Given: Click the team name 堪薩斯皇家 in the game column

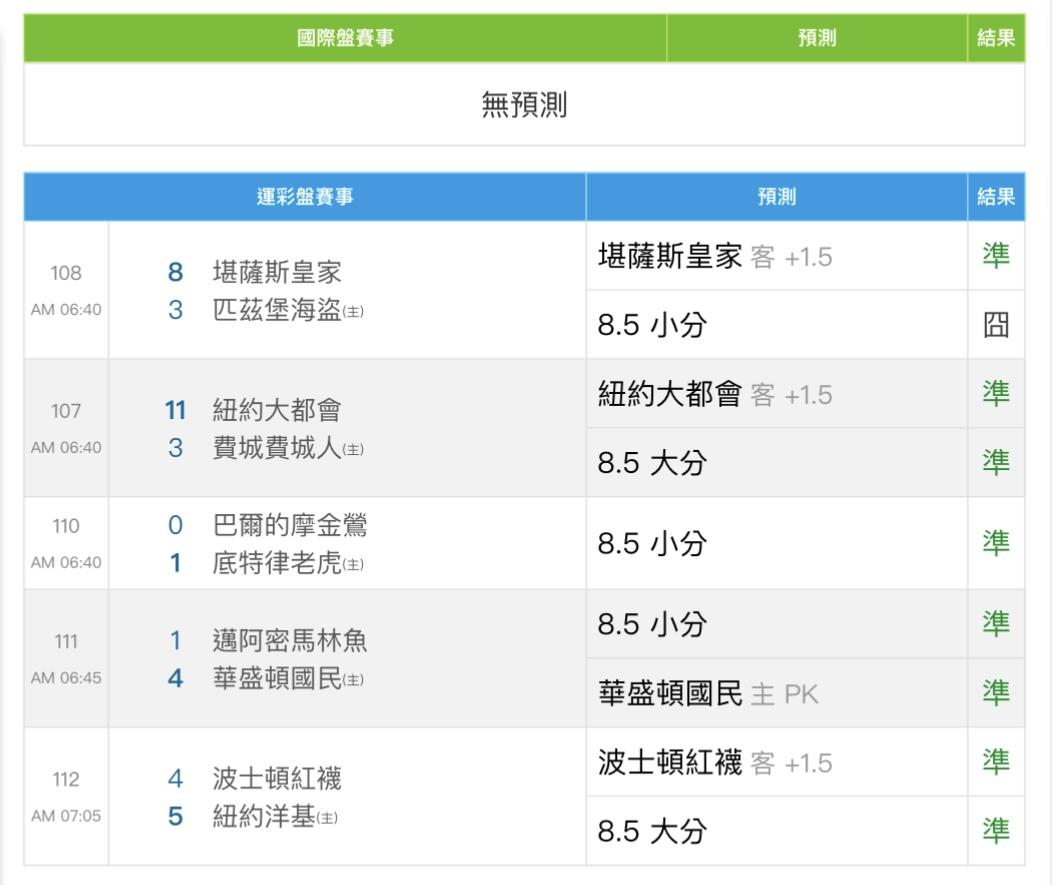Looking at the screenshot, I should (x=276, y=272).
